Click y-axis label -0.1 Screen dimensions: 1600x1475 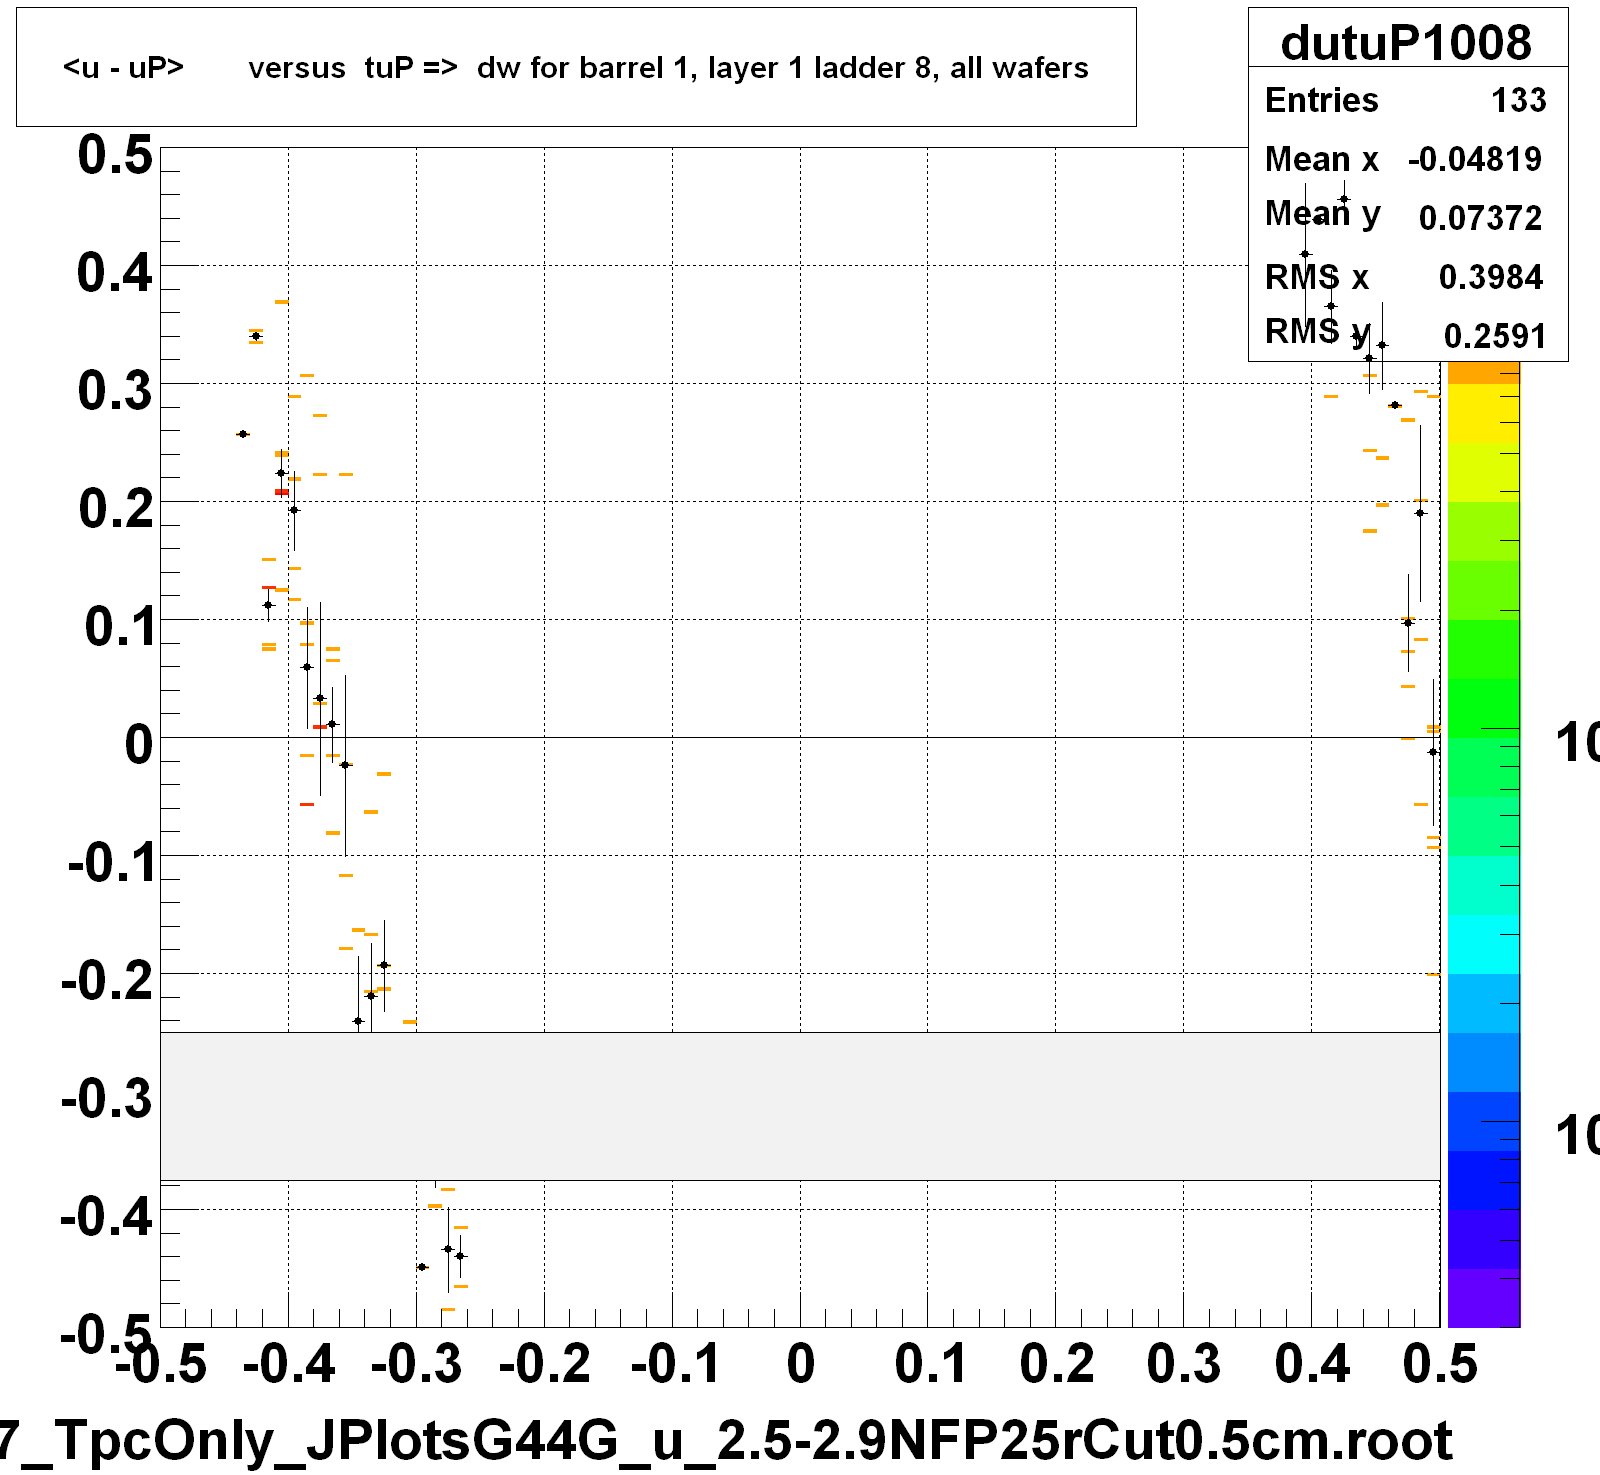(x=111, y=862)
